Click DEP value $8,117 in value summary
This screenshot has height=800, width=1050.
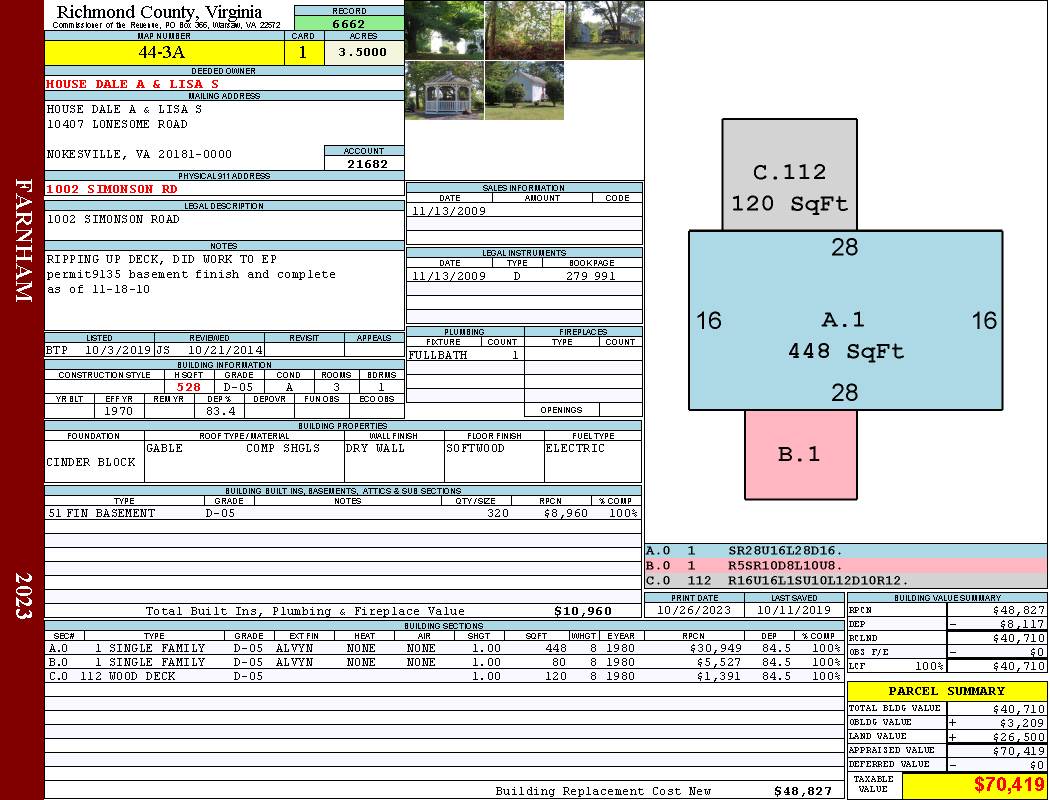(x=1022, y=624)
